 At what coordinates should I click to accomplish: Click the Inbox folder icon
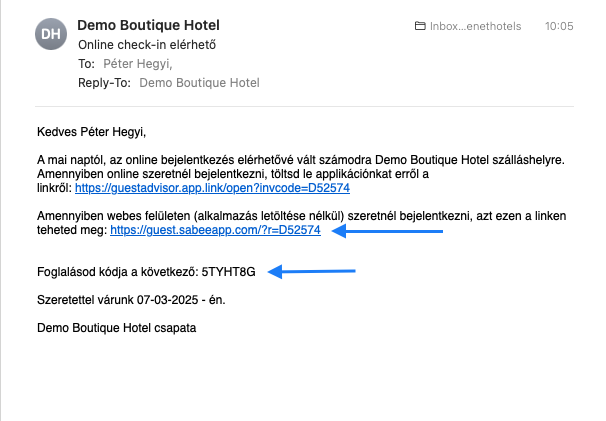(x=420, y=26)
